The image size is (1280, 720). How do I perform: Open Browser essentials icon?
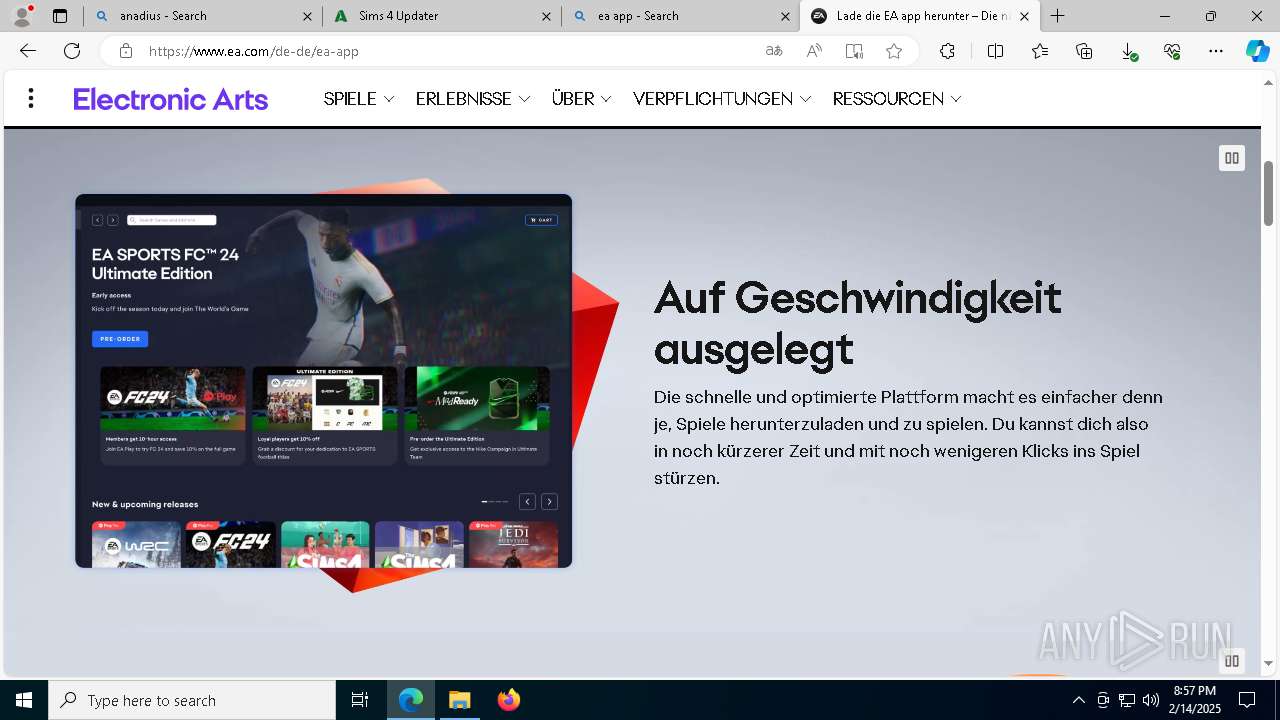(x=1172, y=51)
